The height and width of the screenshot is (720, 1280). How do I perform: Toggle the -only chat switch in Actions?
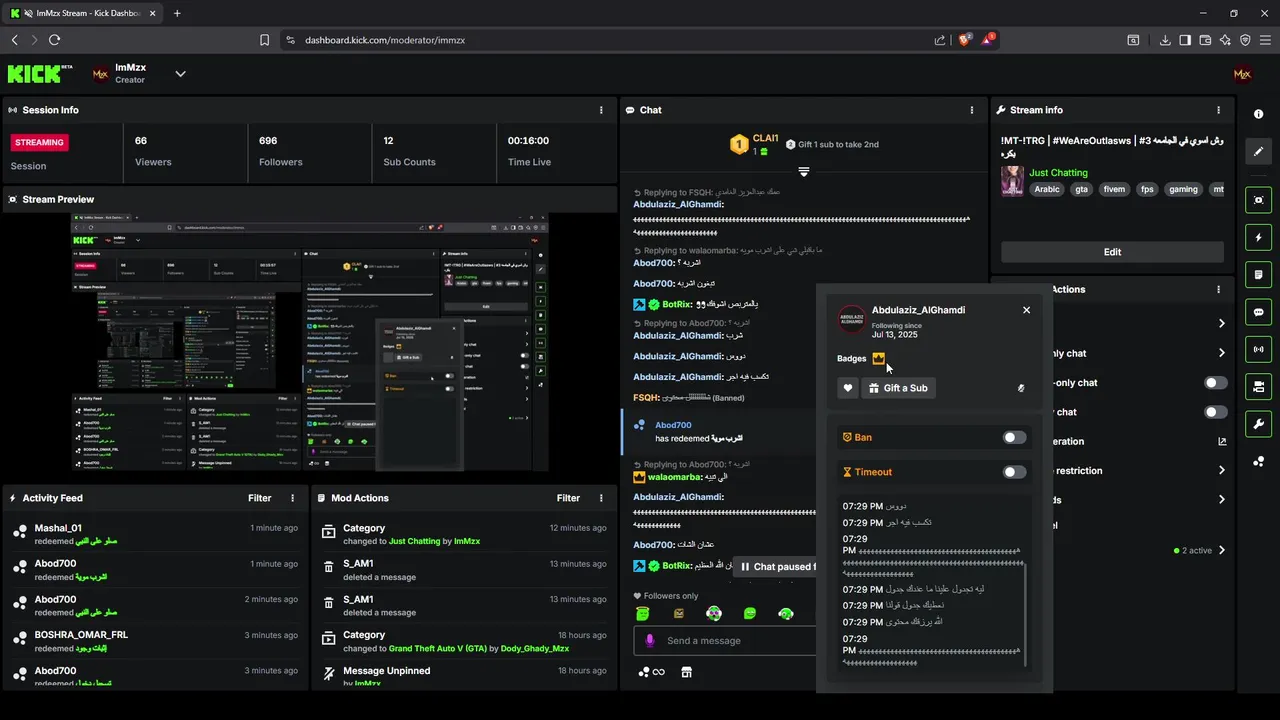(1215, 383)
